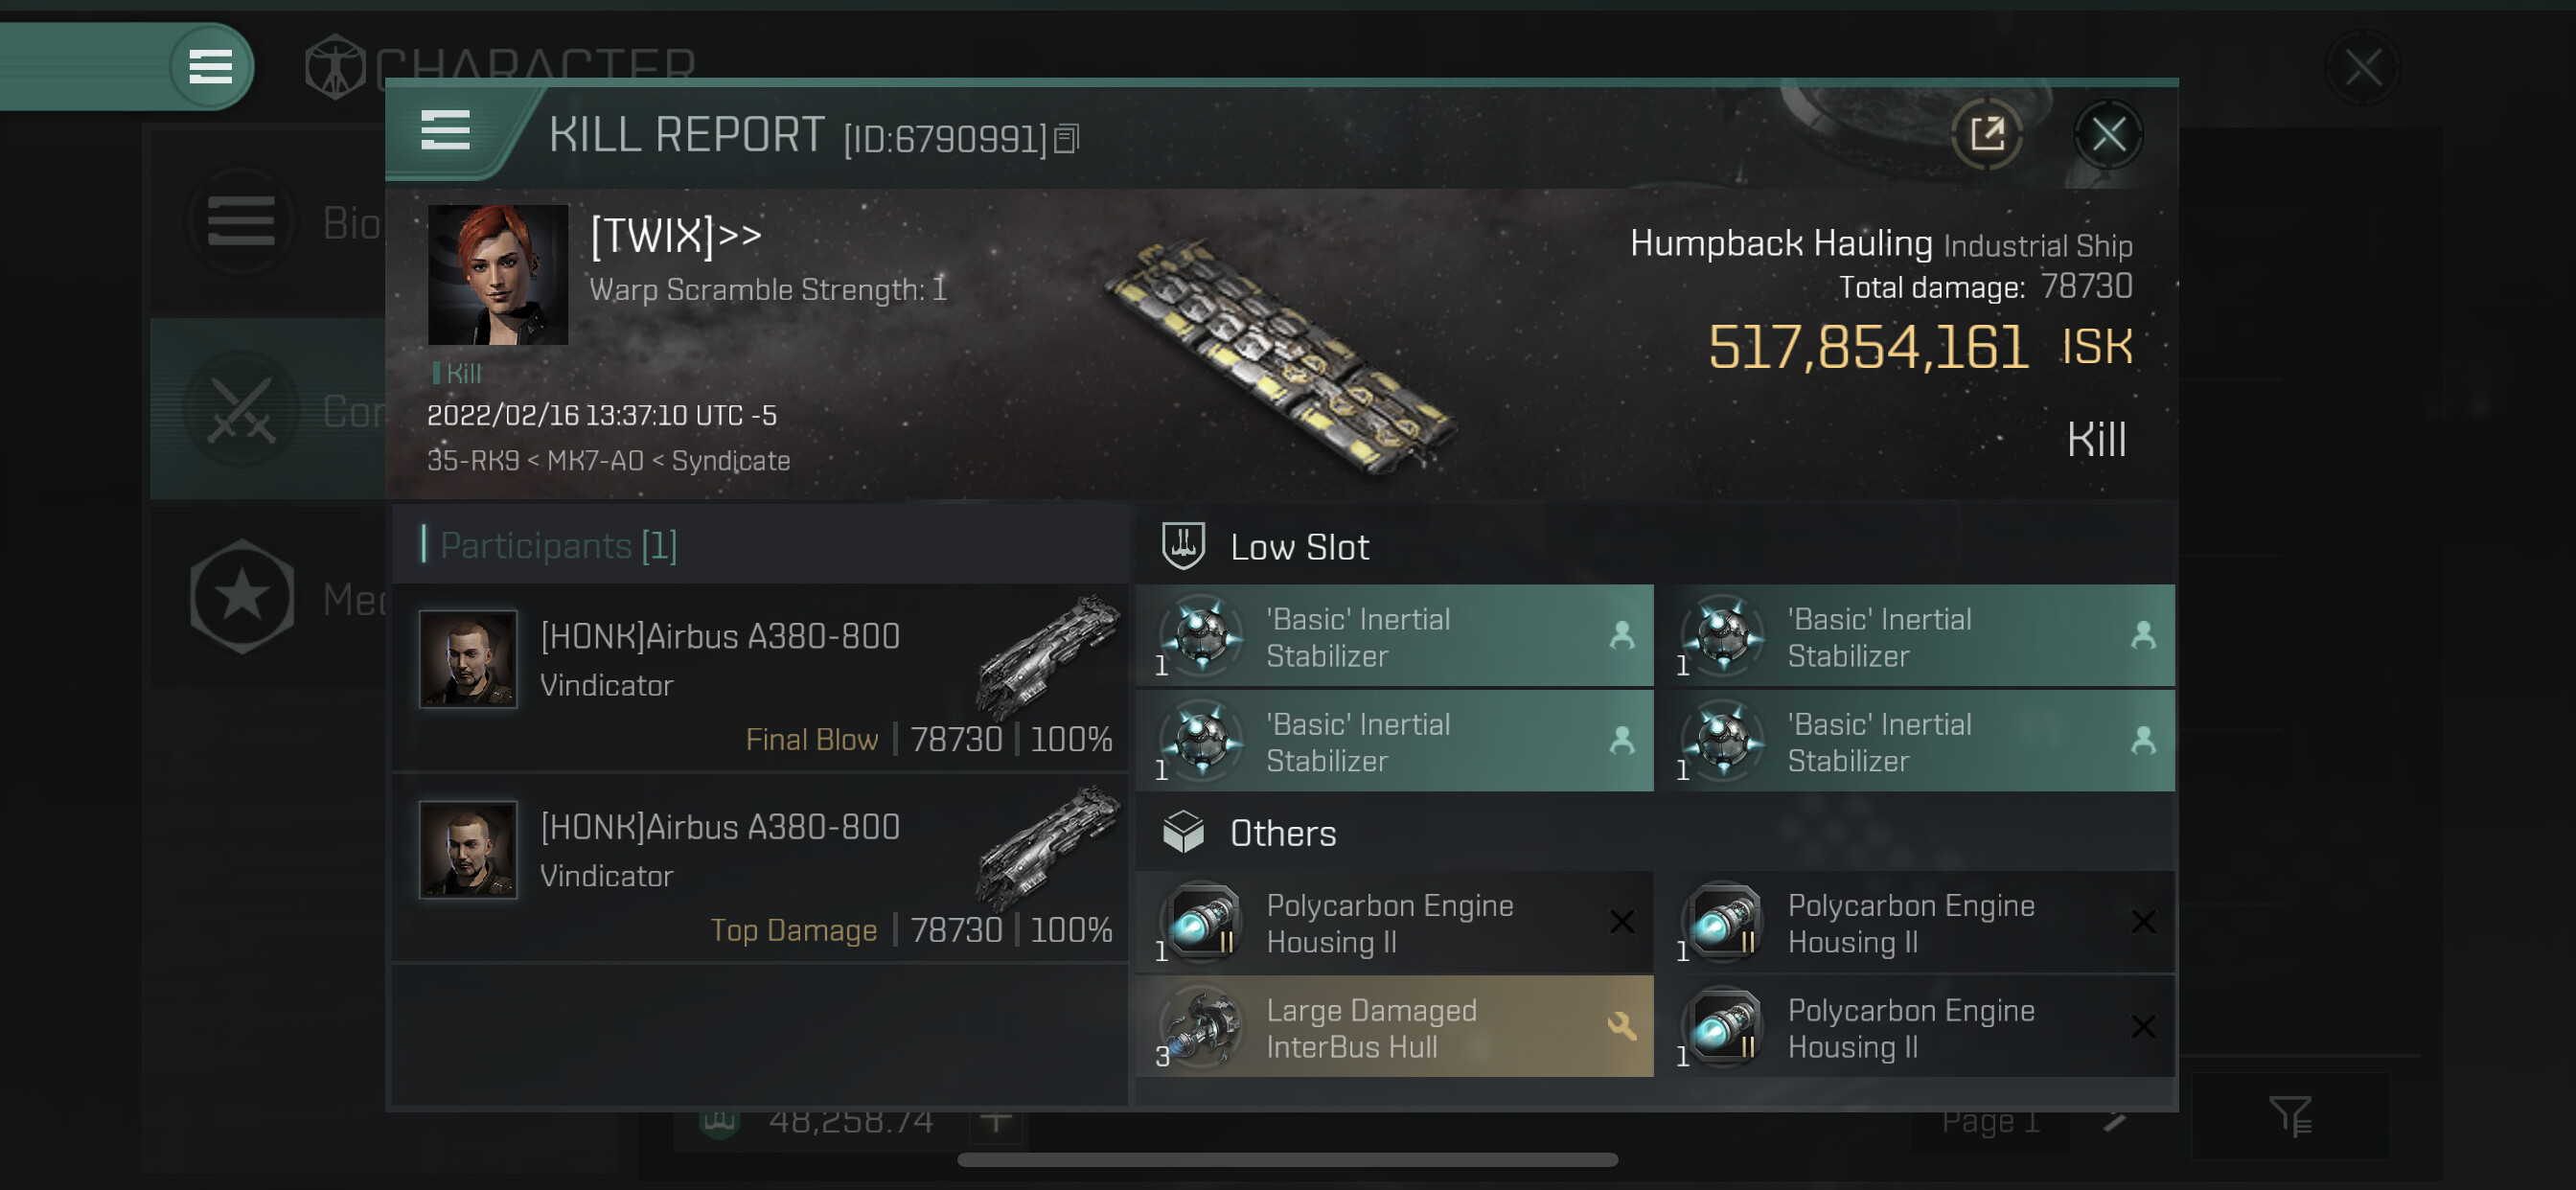The height and width of the screenshot is (1190, 2576).
Task: Click the 35-RK9 system location link
Action: pyautogui.click(x=472, y=461)
